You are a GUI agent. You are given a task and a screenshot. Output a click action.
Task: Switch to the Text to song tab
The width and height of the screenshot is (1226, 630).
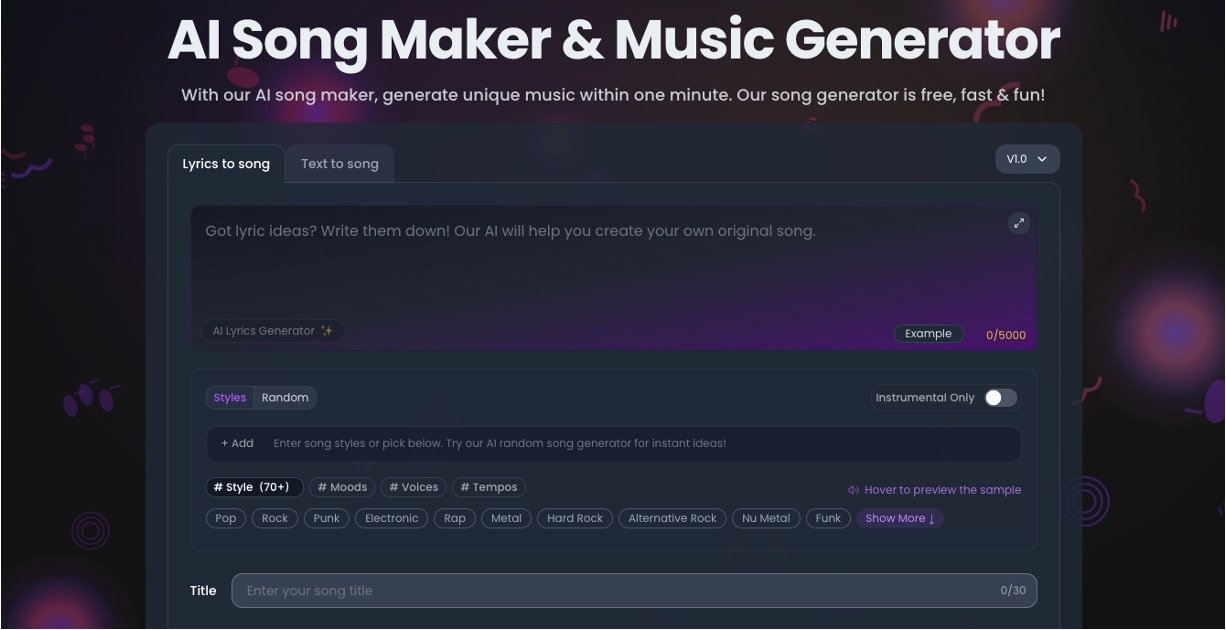(x=339, y=162)
